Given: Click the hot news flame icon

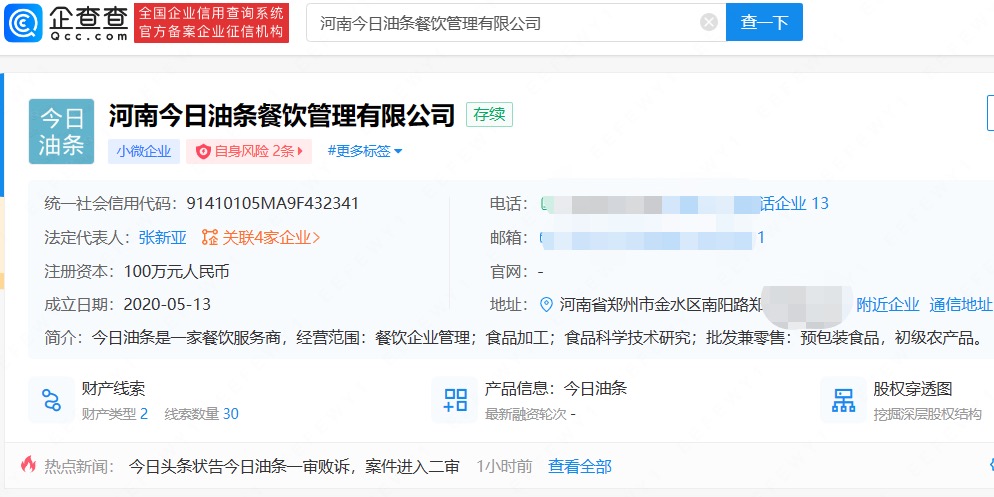Looking at the screenshot, I should pyautogui.click(x=28, y=465).
